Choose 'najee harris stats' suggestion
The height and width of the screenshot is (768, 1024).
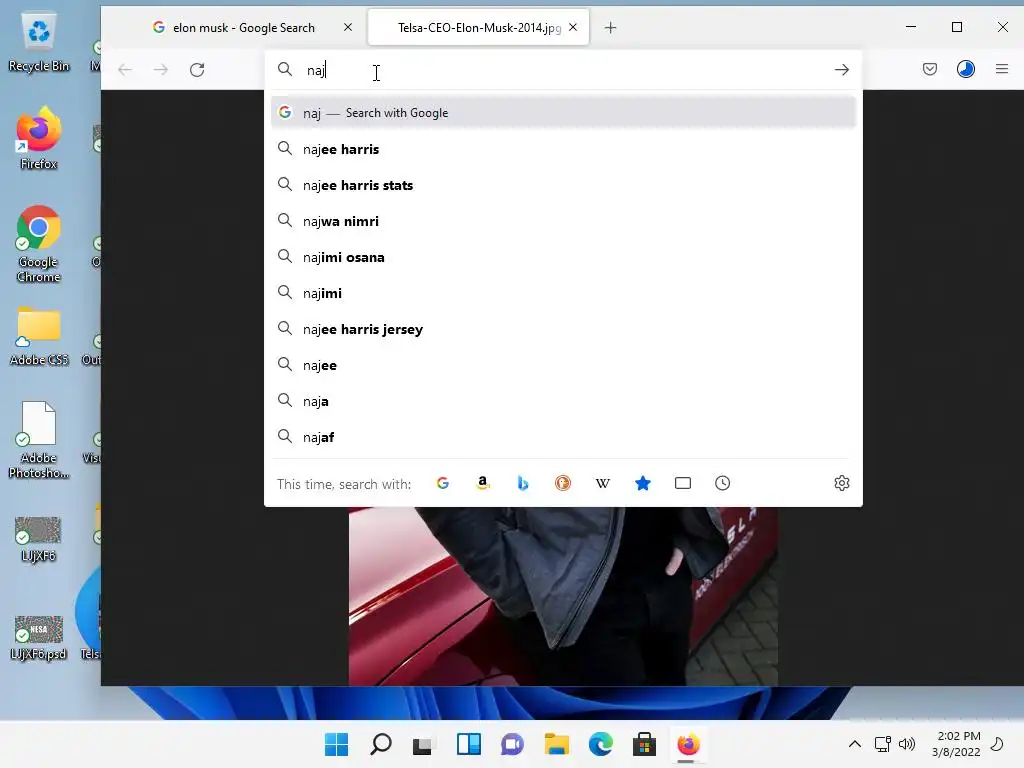click(563, 185)
